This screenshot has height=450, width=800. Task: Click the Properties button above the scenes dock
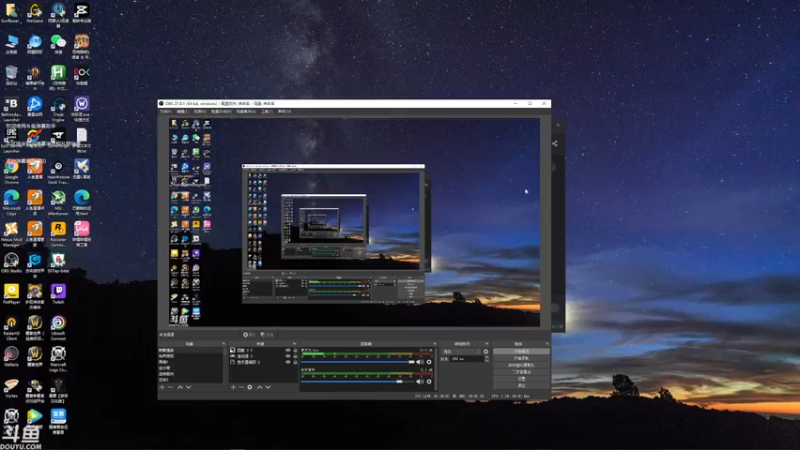point(249,335)
